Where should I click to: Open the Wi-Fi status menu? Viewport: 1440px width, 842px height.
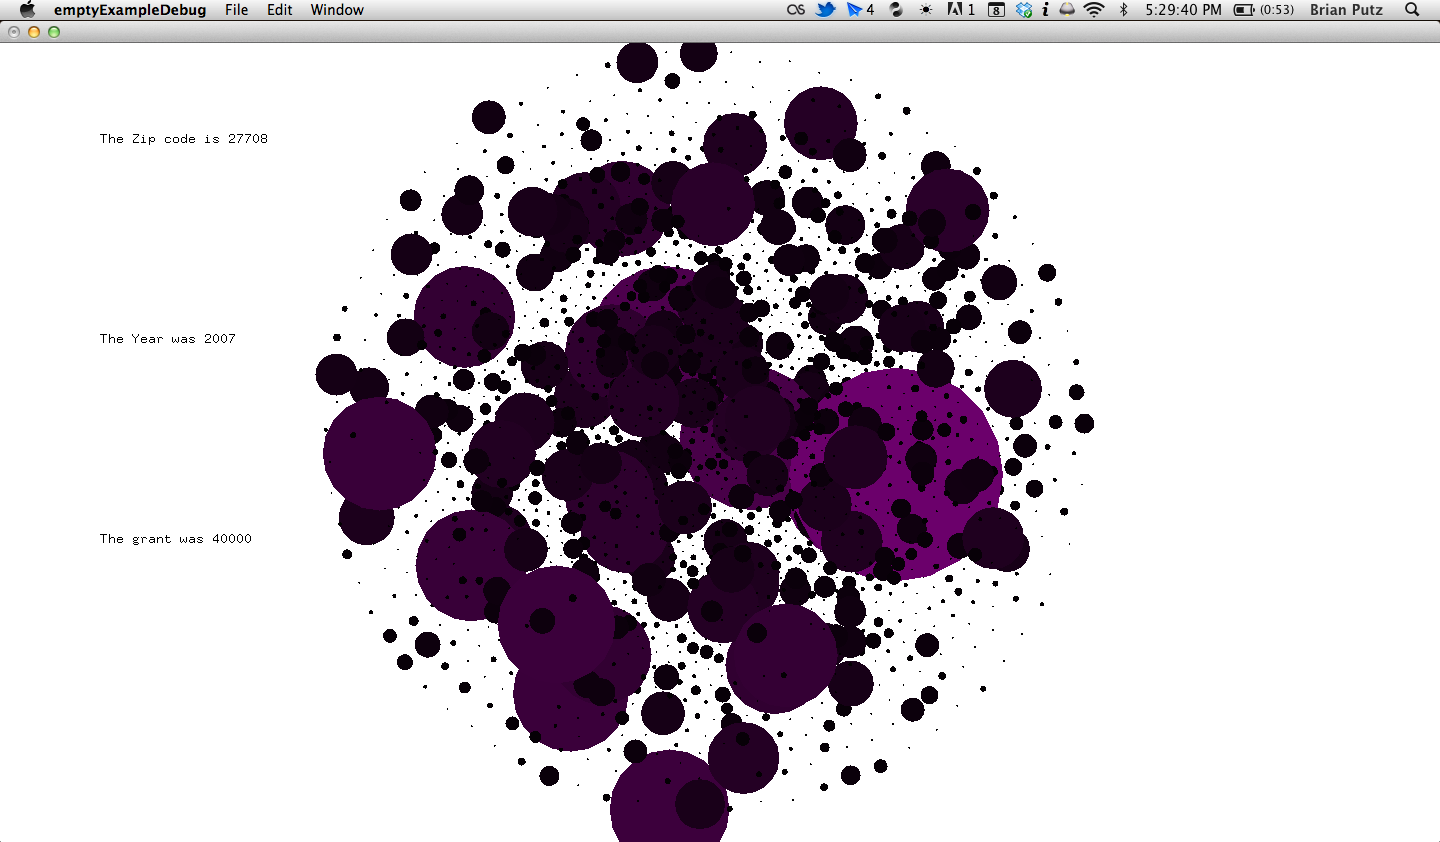1094,10
